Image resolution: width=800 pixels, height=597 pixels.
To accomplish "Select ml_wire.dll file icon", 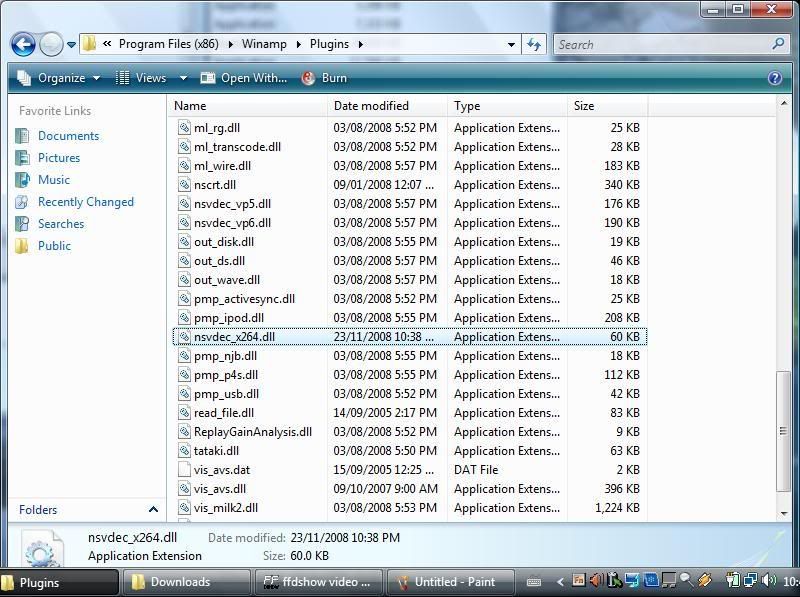I will [x=184, y=166].
